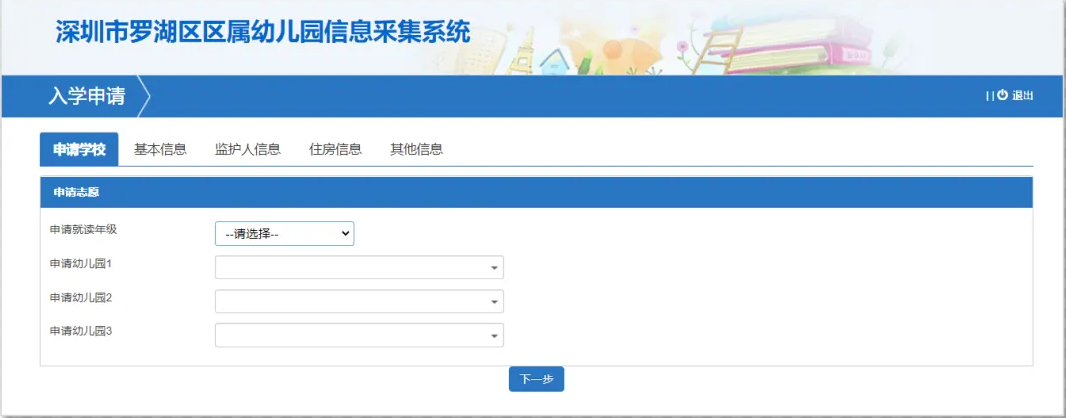Click the 申请幼儿园3 label
The image size is (1066, 418).
(80, 331)
